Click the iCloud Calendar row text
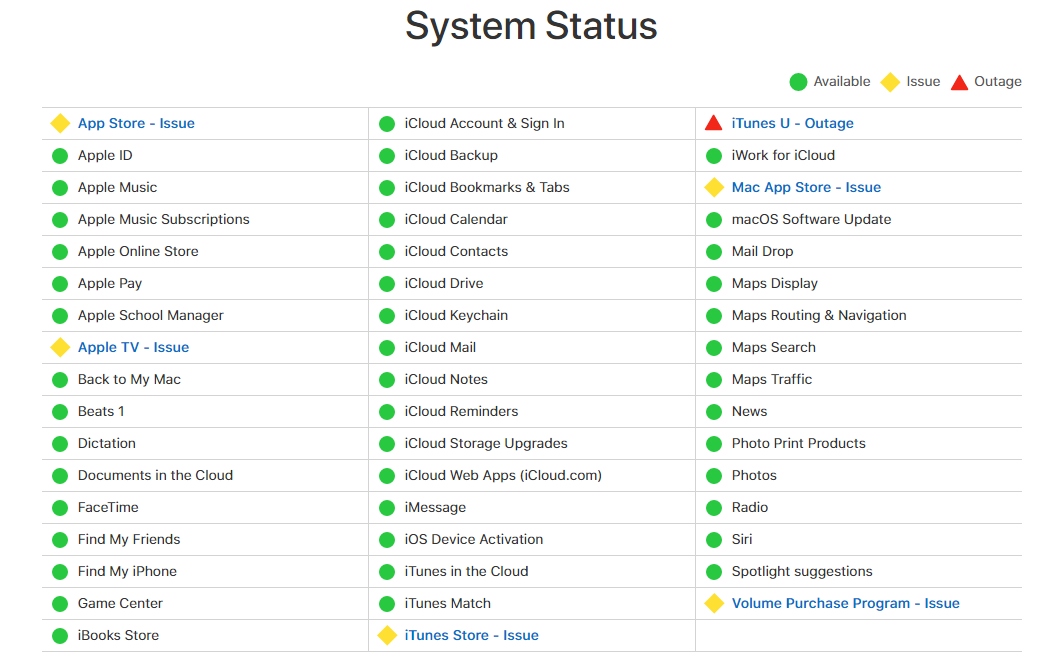Viewport: 1055px width, 663px height. pos(456,219)
